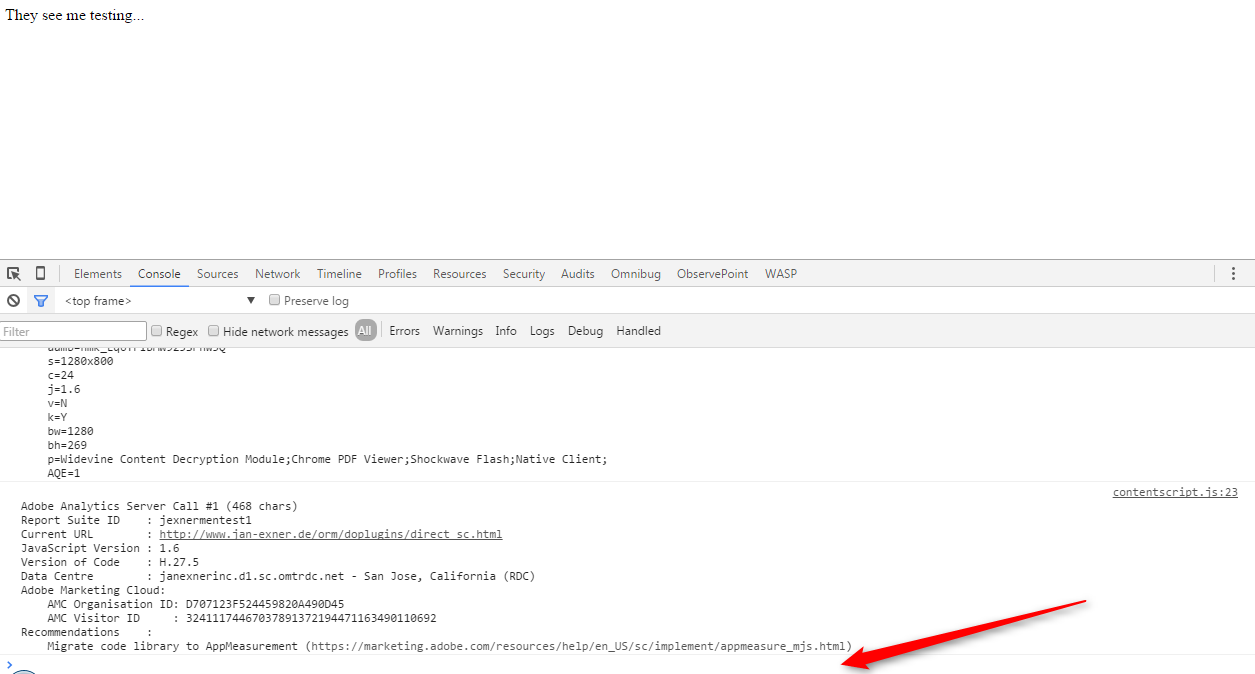Tick the Hide network messages checkbox
This screenshot has width=1255, height=674.
coord(214,331)
